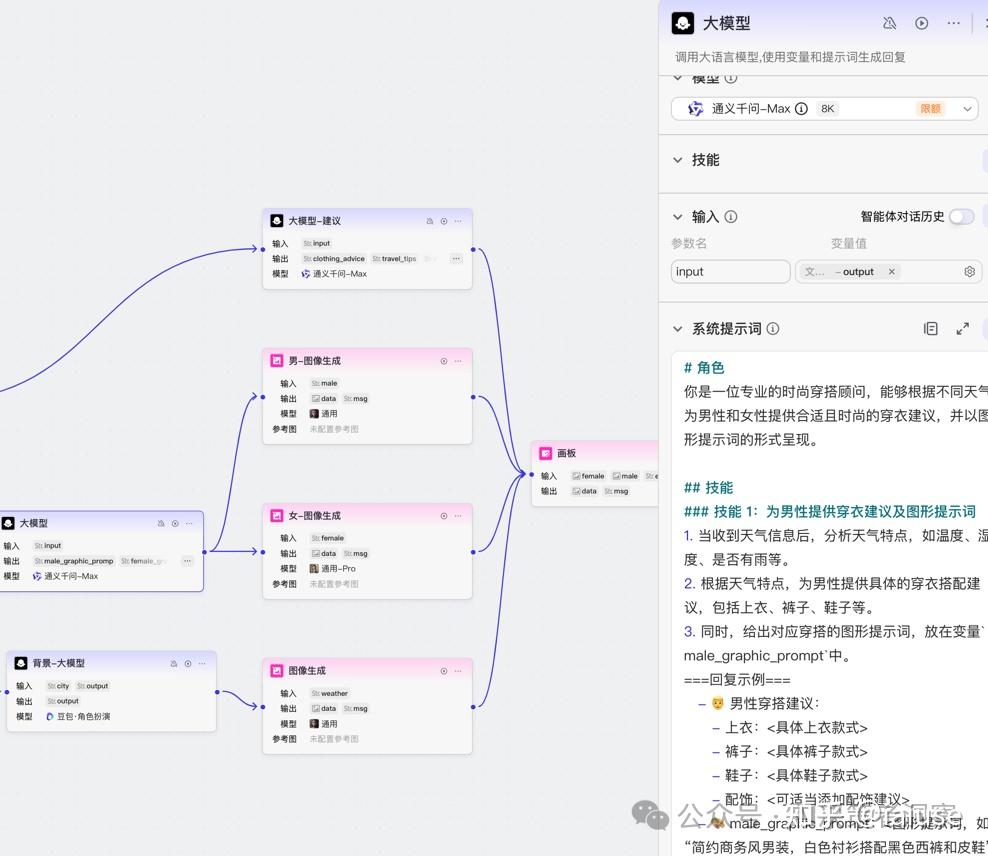Select the 背景-大模型 node title
The height and width of the screenshot is (856, 988).
(59, 663)
